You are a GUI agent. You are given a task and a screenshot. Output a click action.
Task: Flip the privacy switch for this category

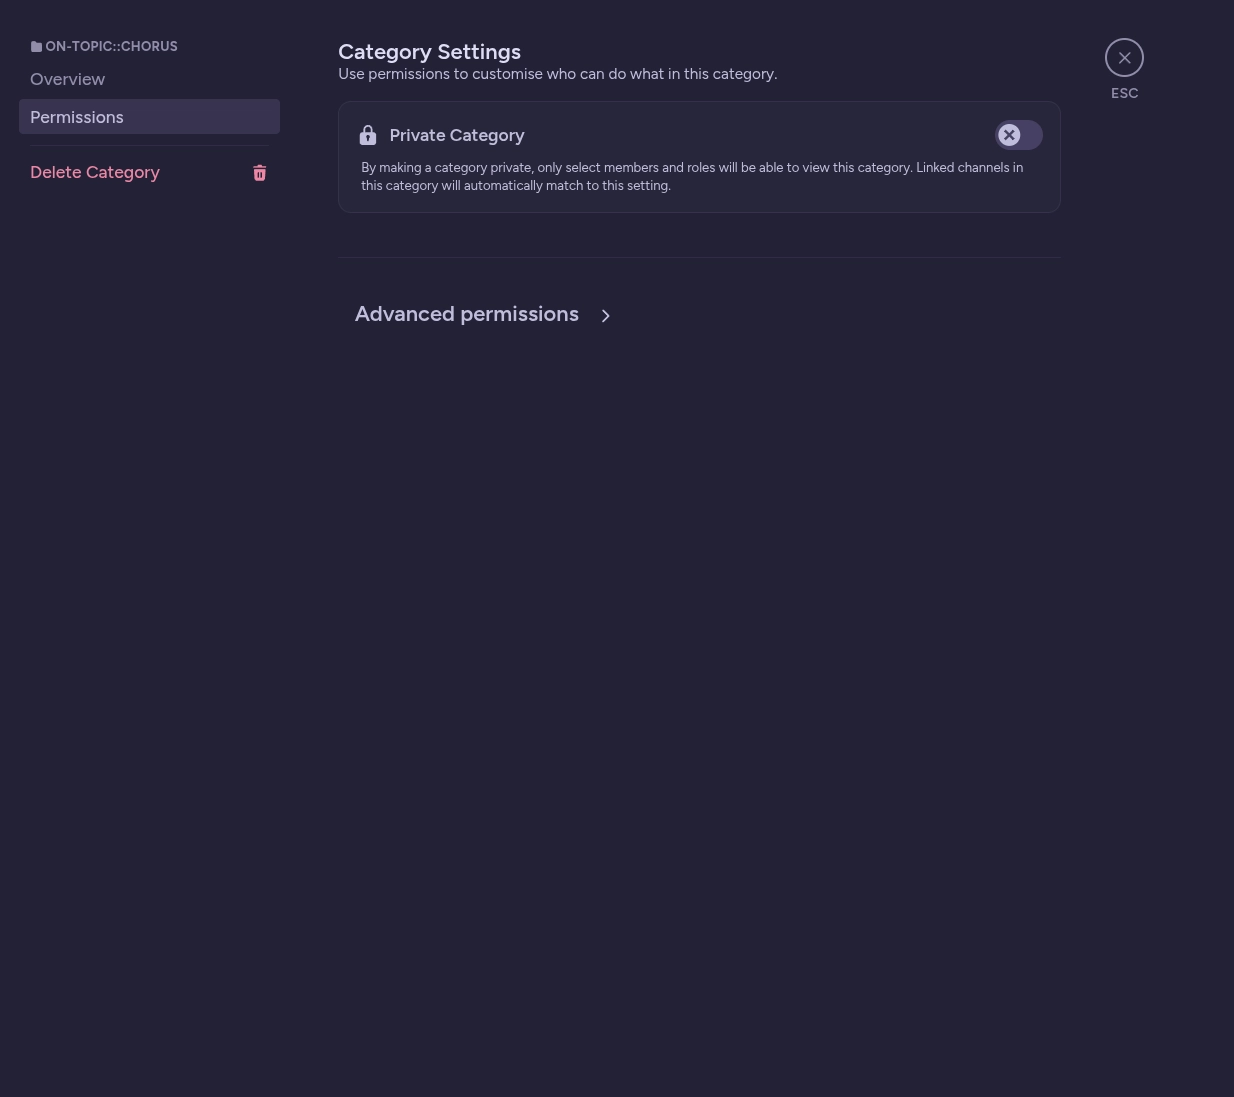1019,135
